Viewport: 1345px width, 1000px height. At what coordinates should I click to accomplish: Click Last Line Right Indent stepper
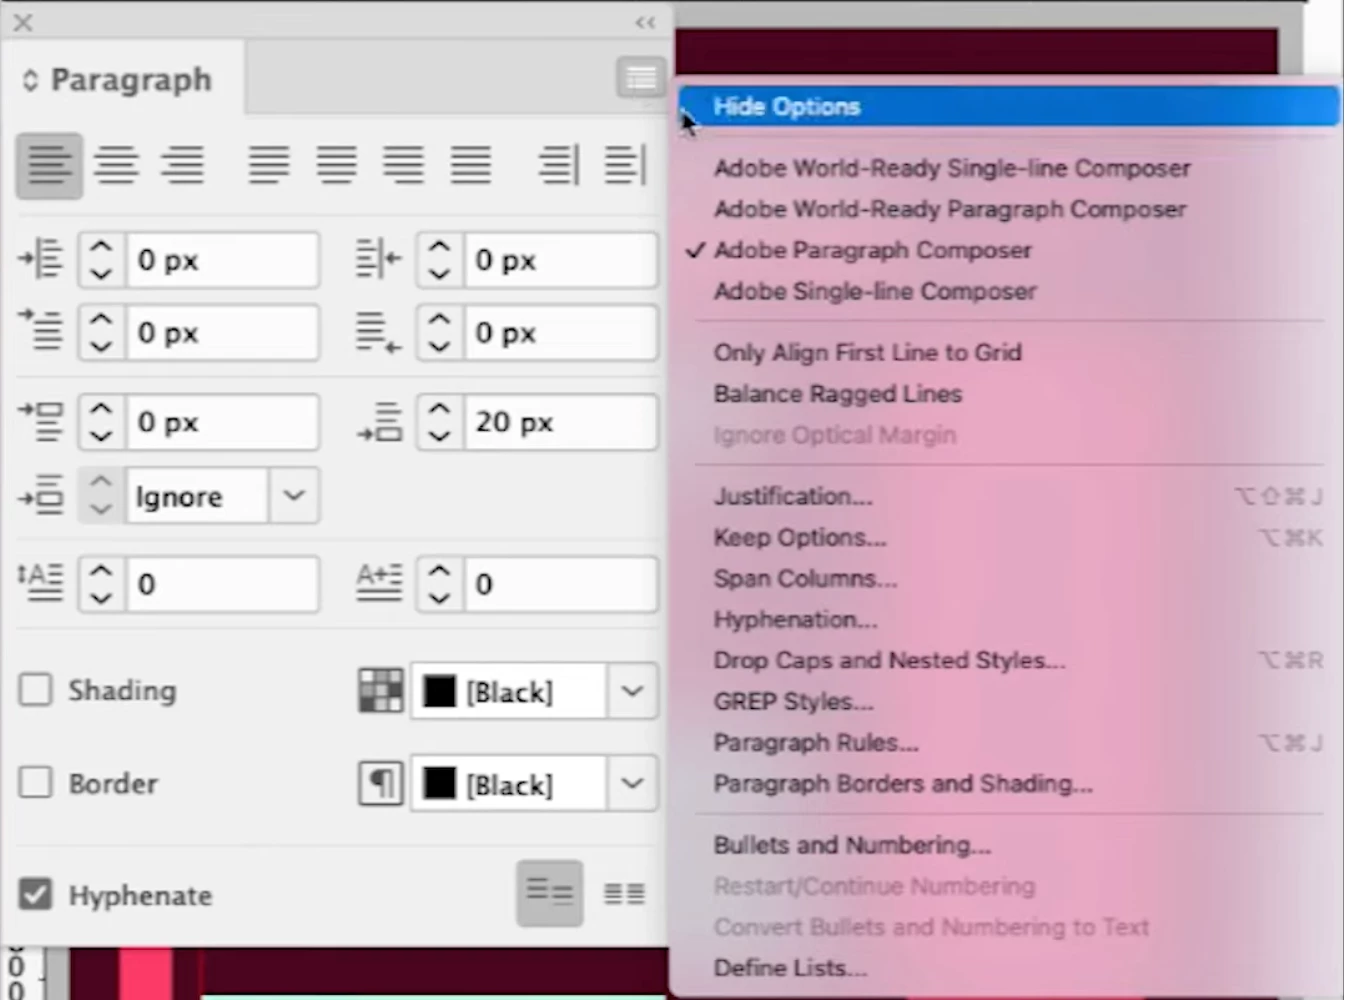click(439, 332)
